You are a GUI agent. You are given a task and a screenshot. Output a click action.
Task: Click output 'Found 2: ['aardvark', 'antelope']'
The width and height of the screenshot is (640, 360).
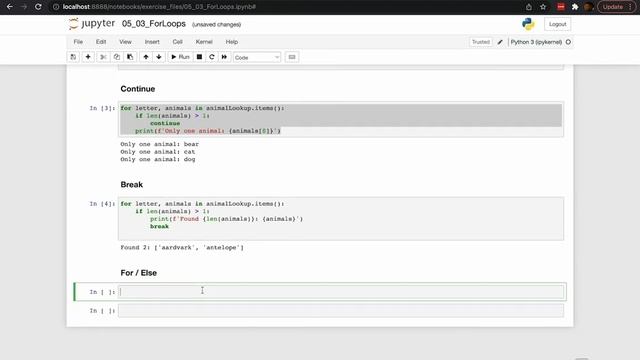click(182, 247)
